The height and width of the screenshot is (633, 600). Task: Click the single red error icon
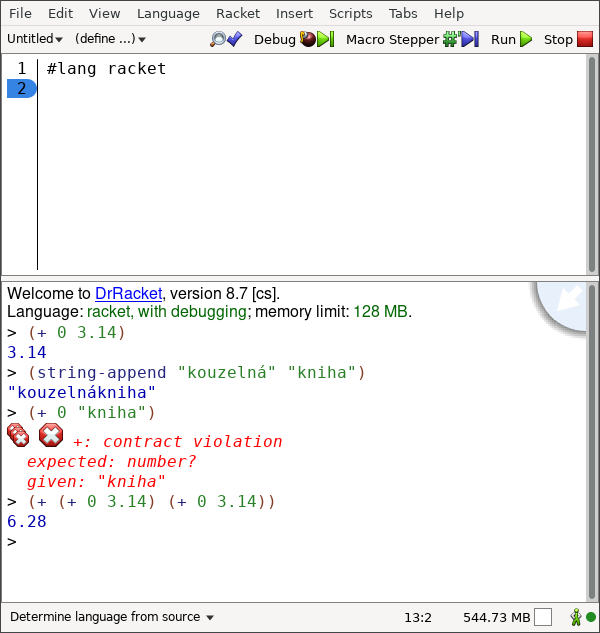click(x=51, y=435)
